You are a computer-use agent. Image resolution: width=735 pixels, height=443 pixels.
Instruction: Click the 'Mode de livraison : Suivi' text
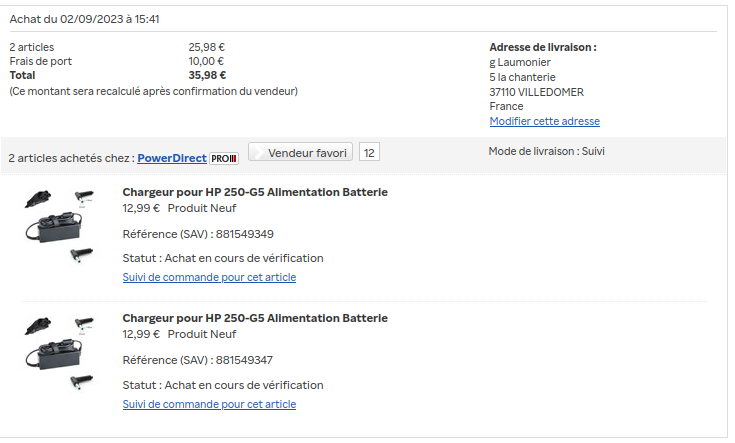click(x=546, y=152)
